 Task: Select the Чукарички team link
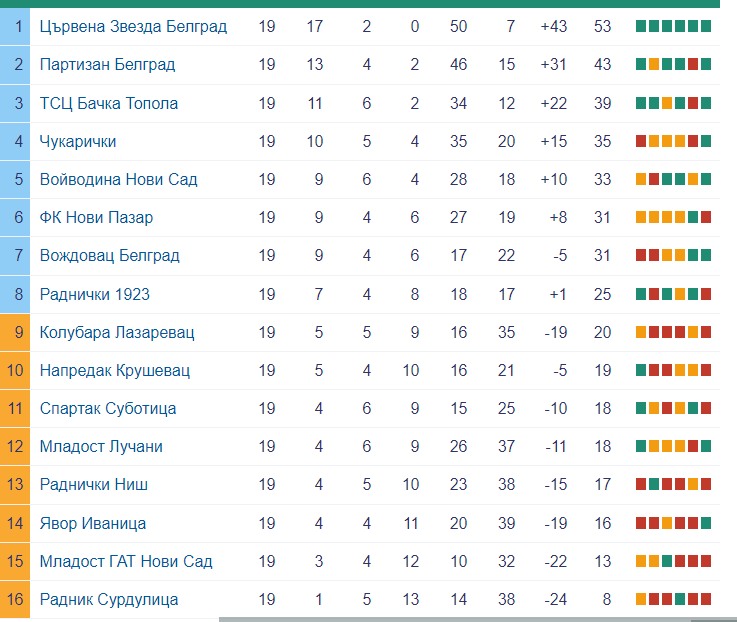(78, 142)
